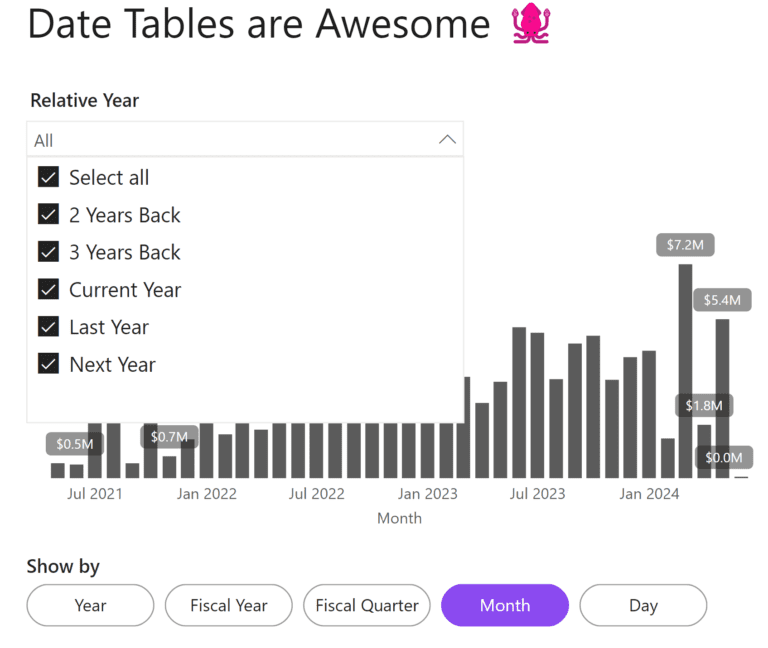Screen dimensions: 768x648
Task: Click the $5.4M data label
Action: [x=722, y=300]
